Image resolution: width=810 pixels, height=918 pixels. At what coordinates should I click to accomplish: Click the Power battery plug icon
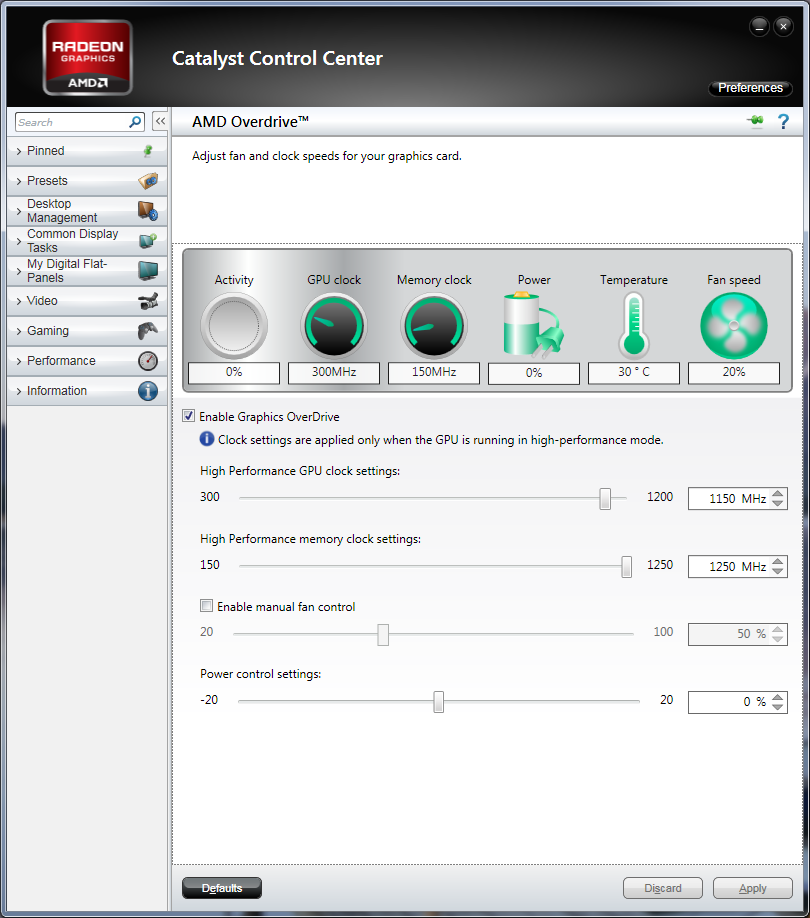coord(533,326)
